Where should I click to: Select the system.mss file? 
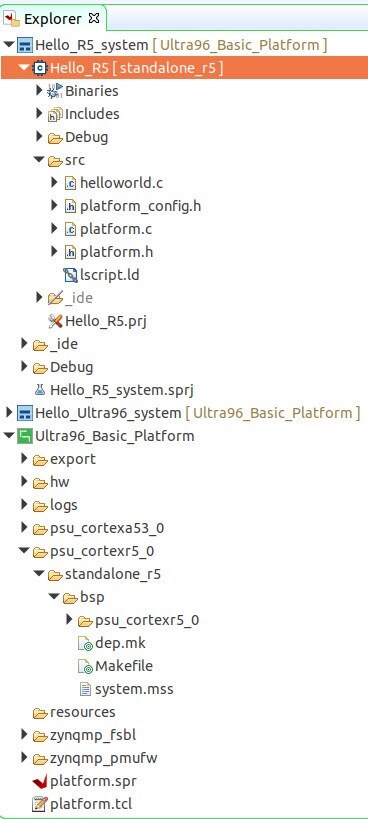click(x=126, y=689)
